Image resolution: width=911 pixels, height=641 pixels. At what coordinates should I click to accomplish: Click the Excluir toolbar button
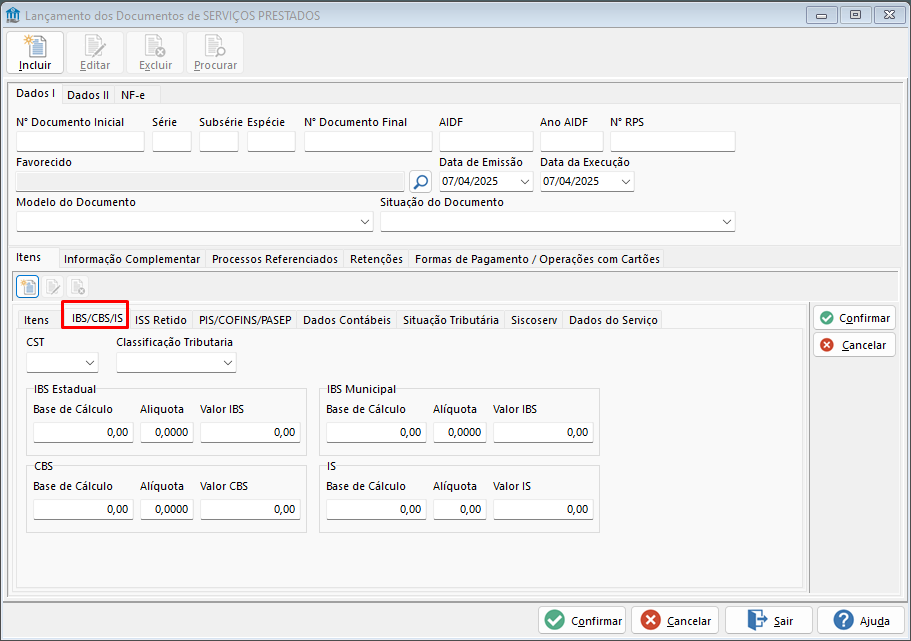(155, 52)
